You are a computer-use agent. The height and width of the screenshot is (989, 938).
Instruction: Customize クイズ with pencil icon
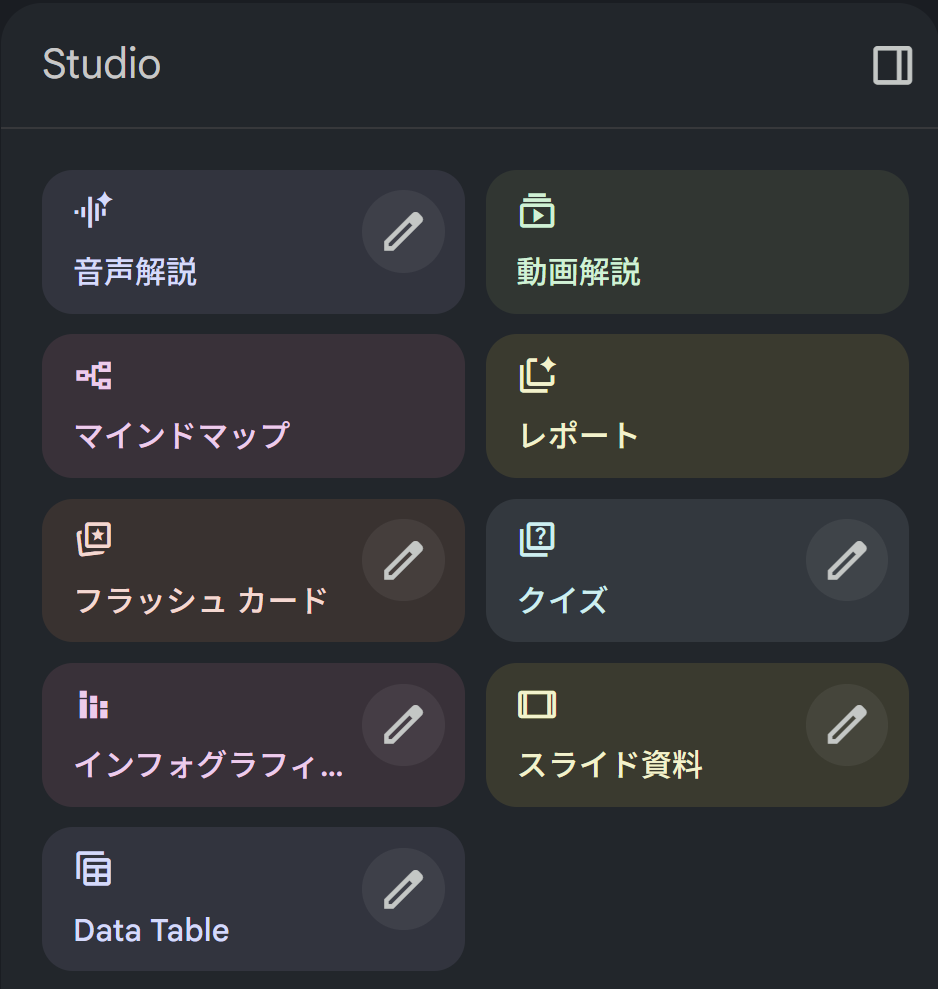click(x=846, y=561)
